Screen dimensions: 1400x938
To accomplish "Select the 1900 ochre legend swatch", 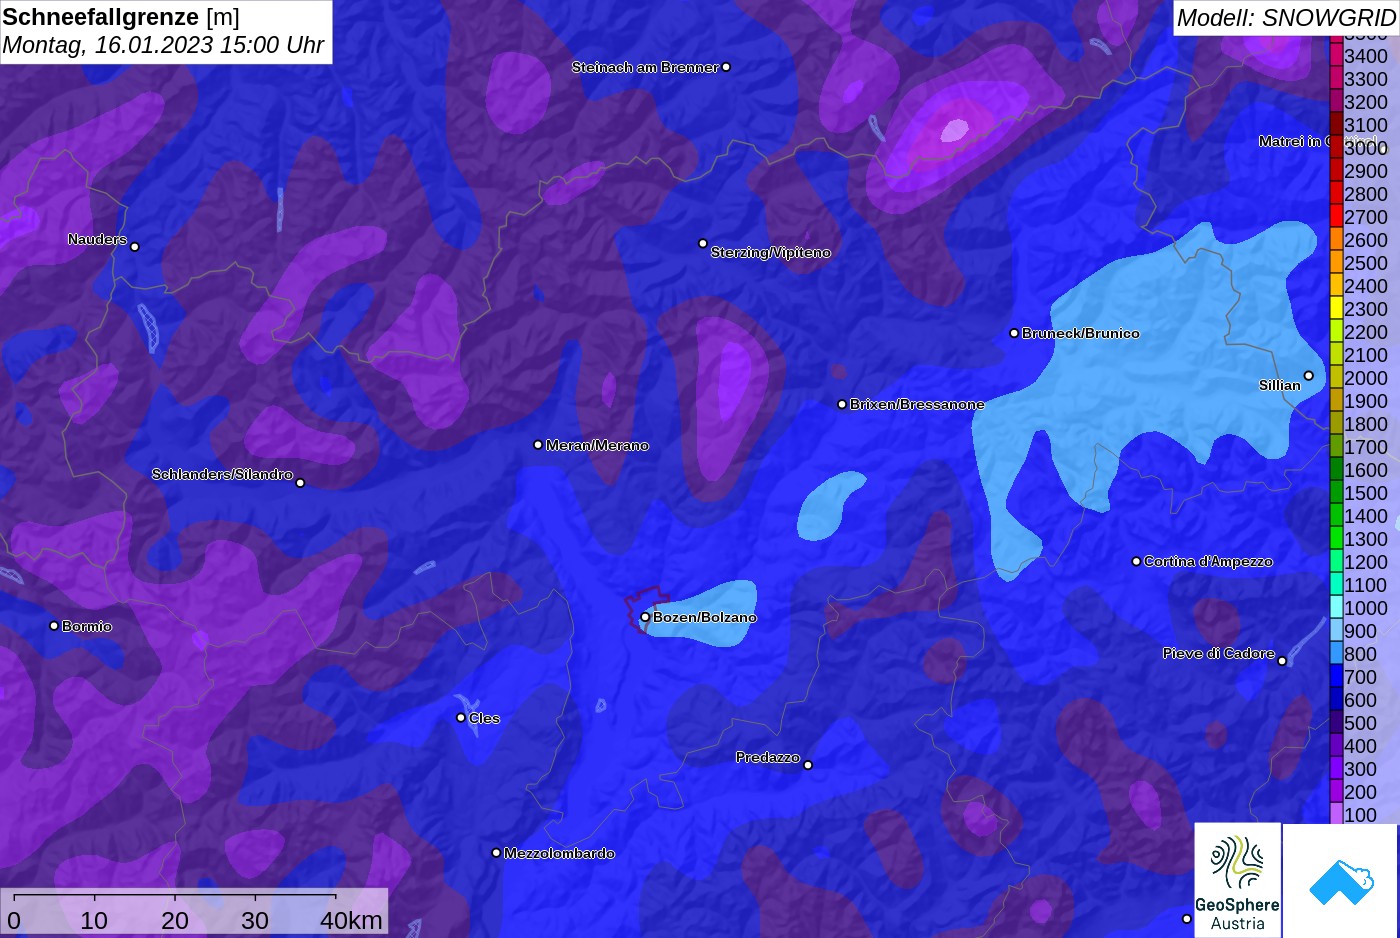I will 1336,401.
